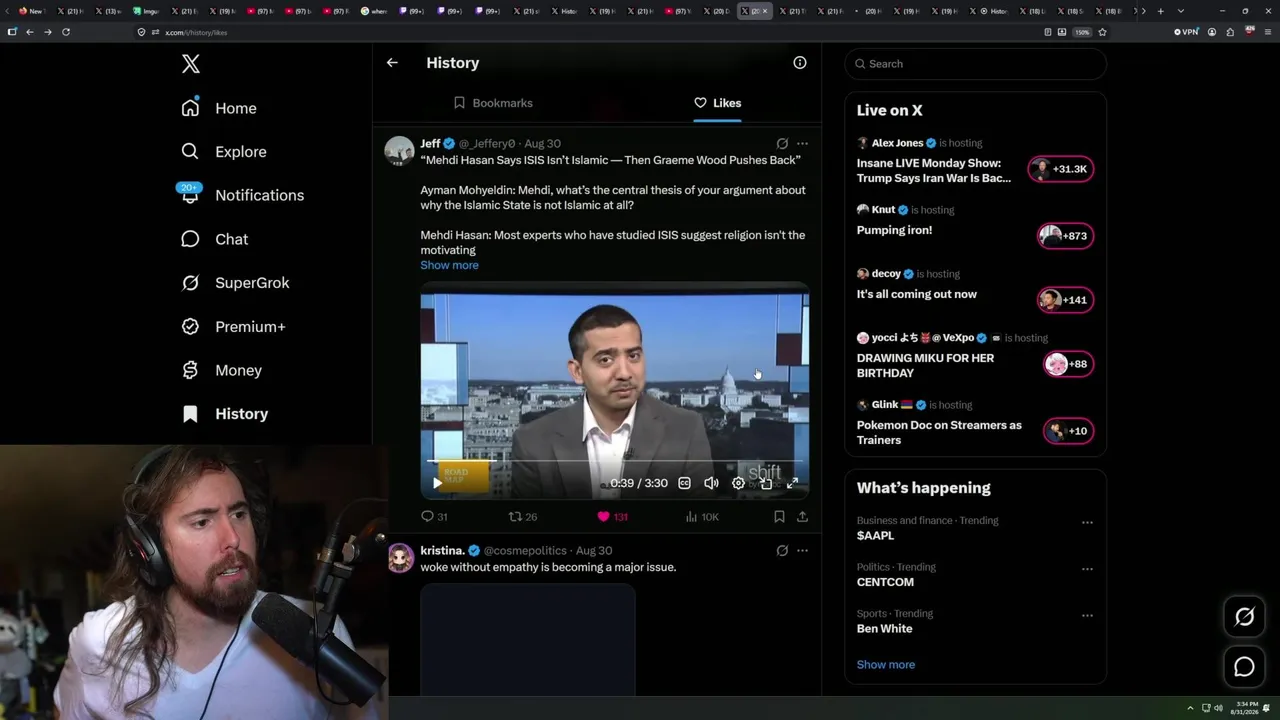Expand the video to fullscreen
1280x720 pixels.
[792, 483]
